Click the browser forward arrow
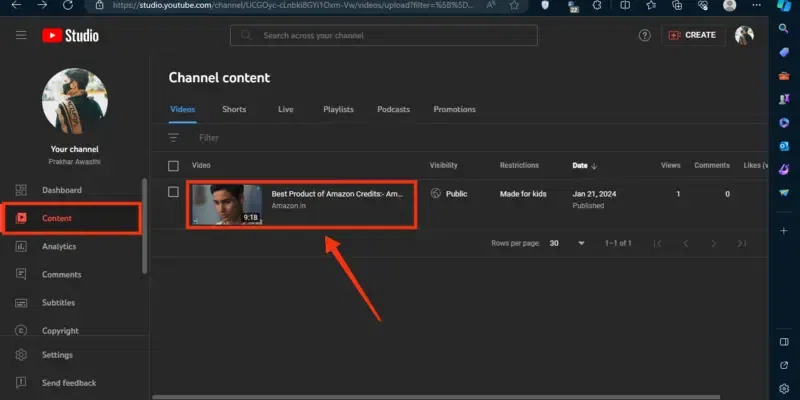This screenshot has width=800, height=400. point(42,5)
